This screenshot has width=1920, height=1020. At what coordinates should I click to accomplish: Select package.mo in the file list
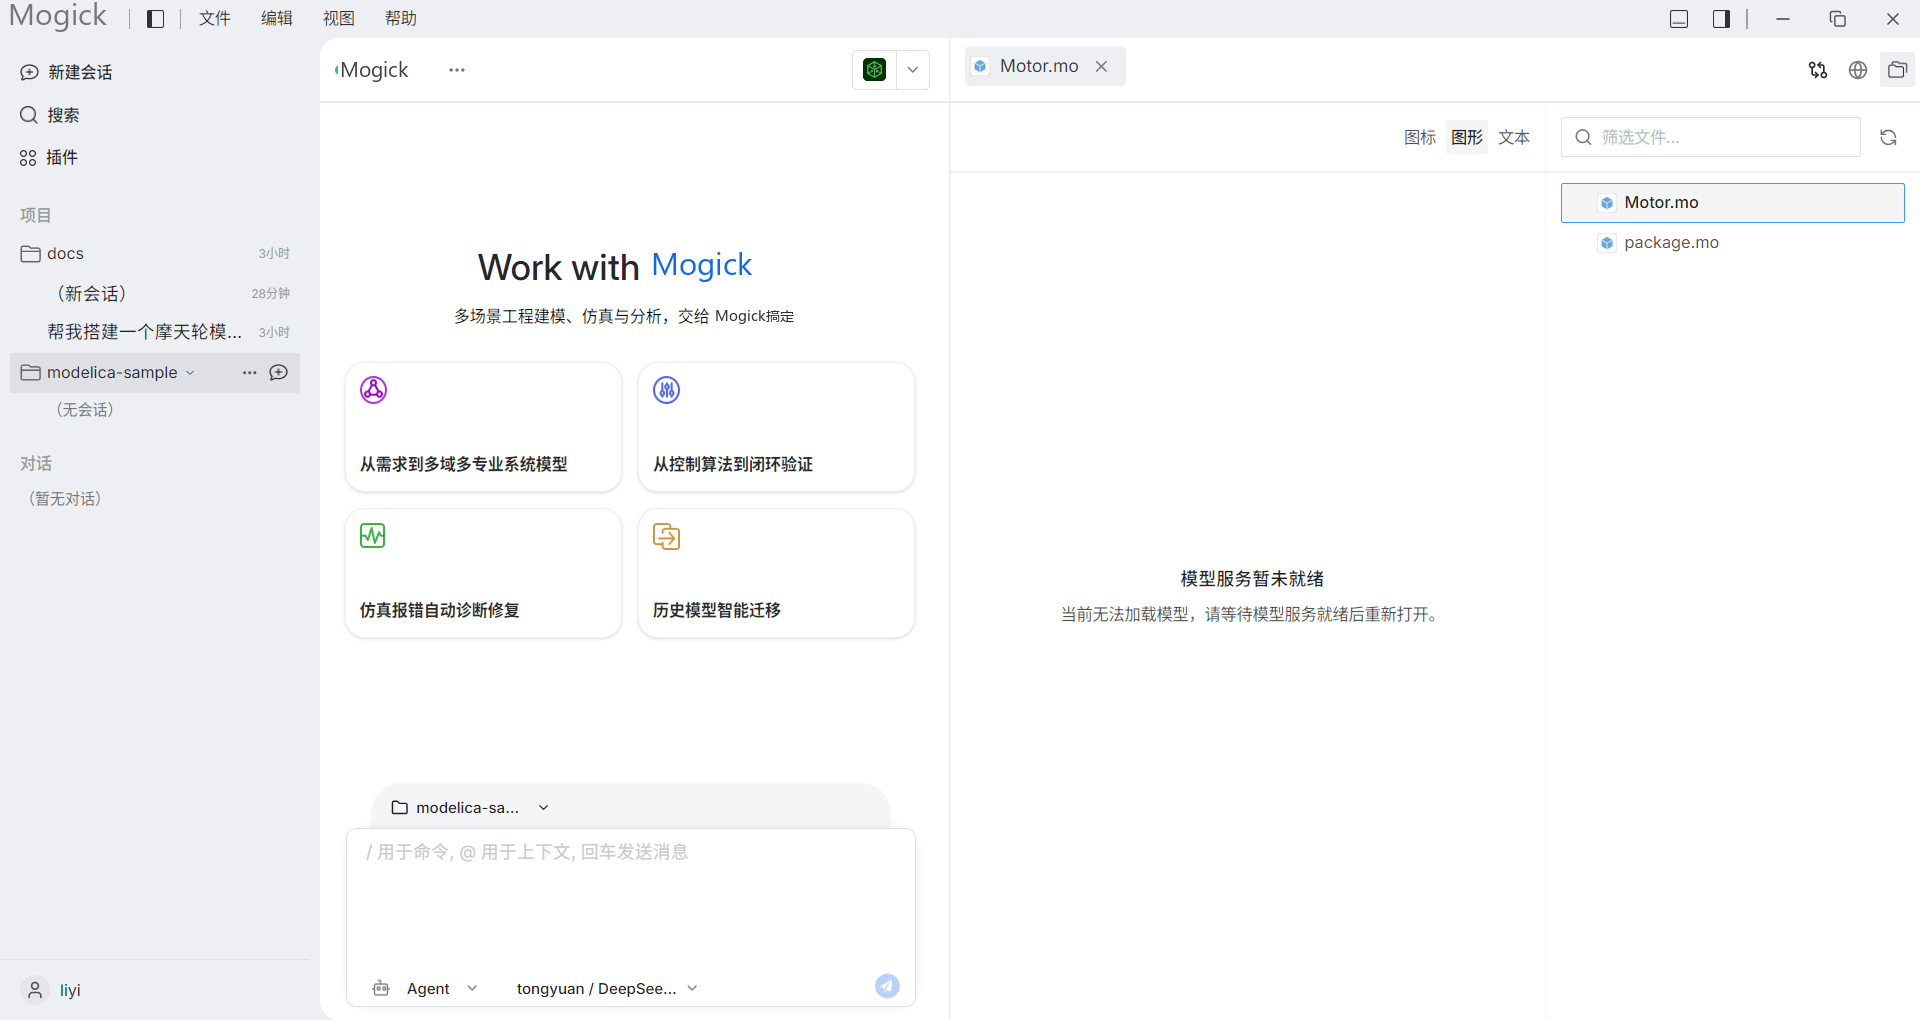(x=1733, y=243)
